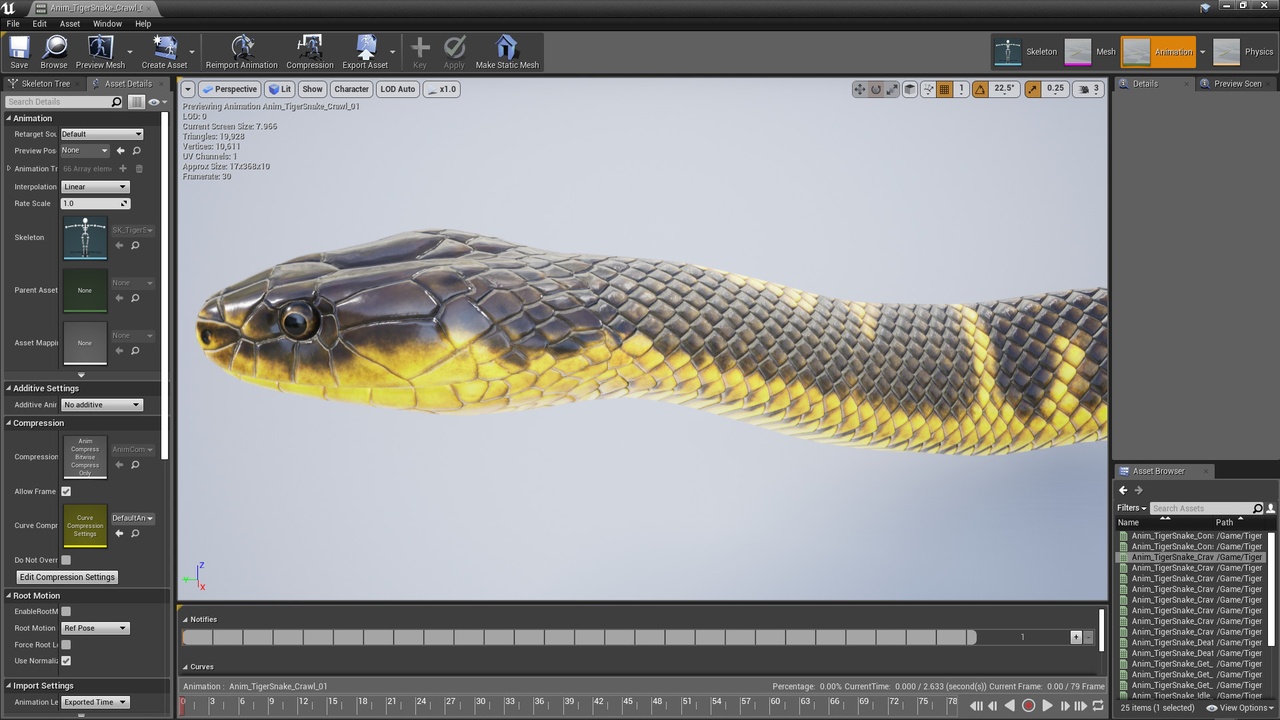Image resolution: width=1280 pixels, height=720 pixels.
Task: Select the scale gizmo mode icon
Action: 892,89
